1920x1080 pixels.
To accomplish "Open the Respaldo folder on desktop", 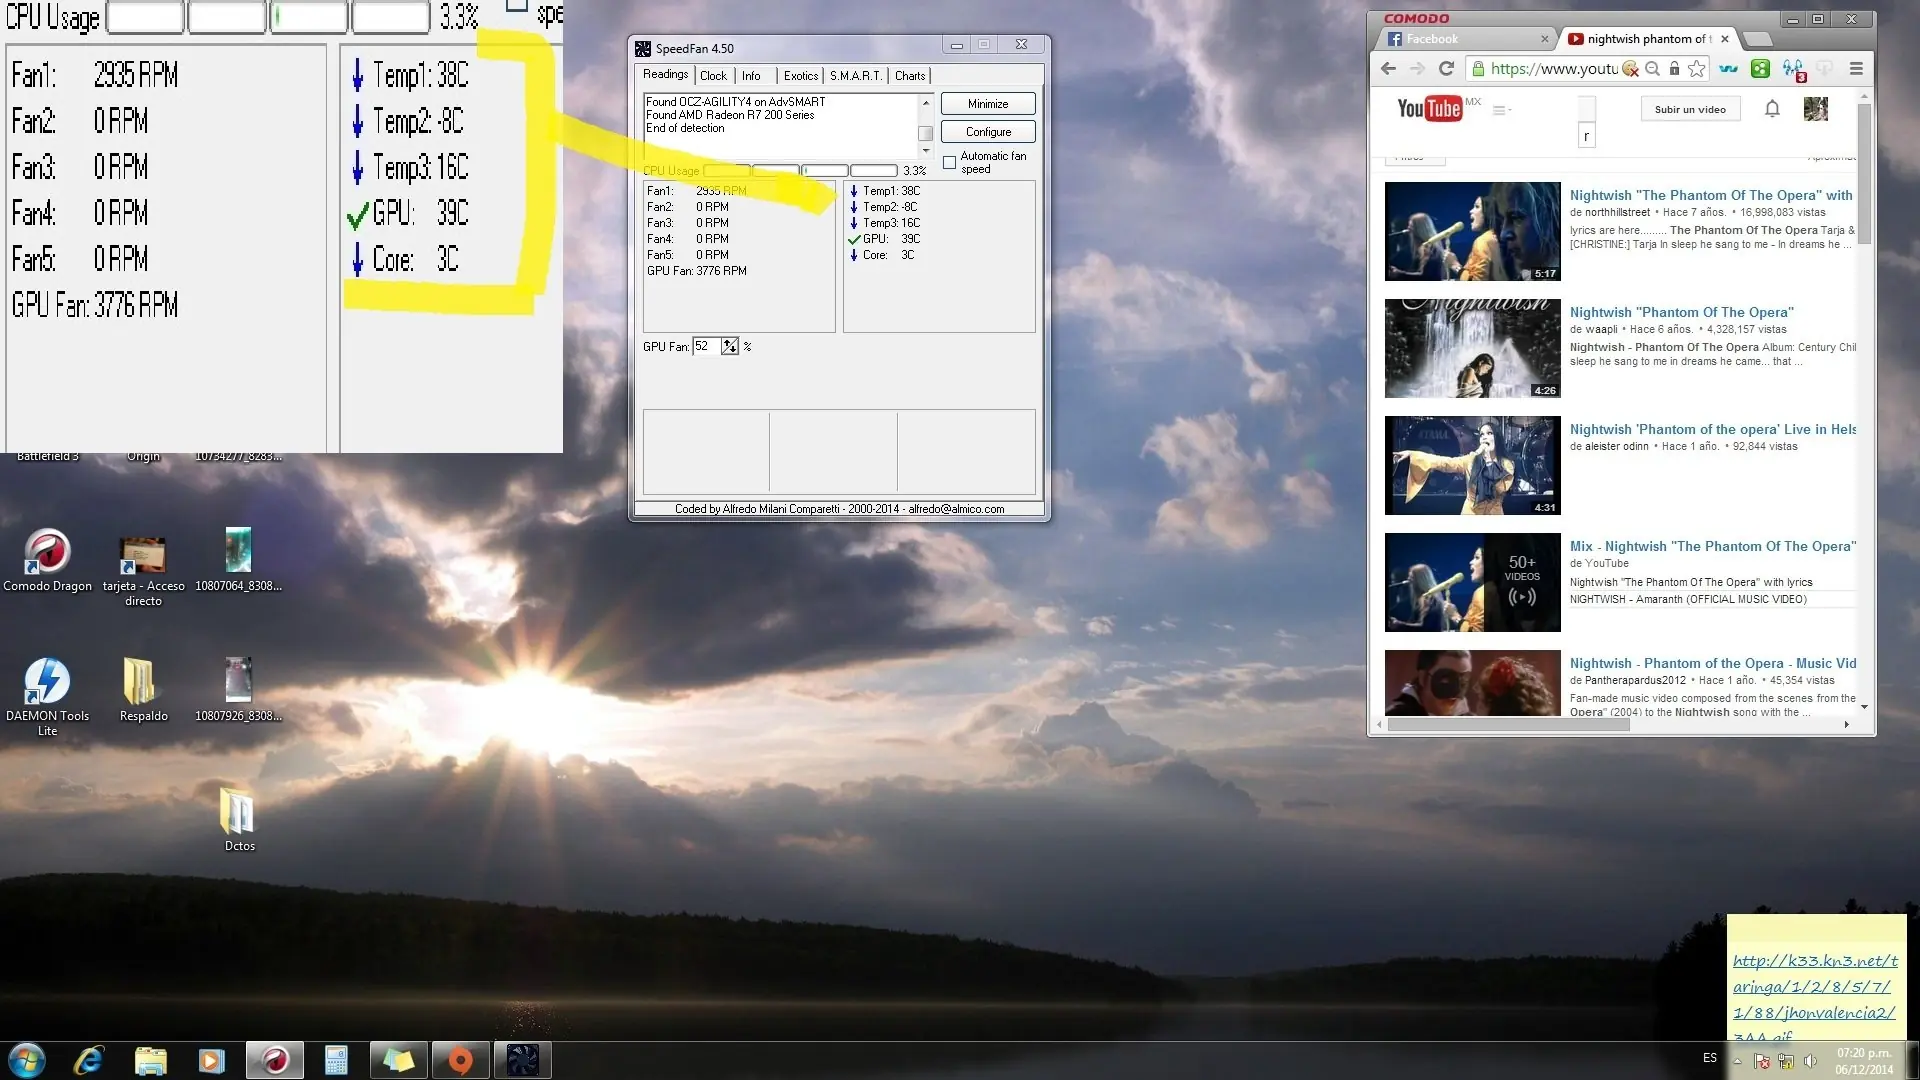I will [x=143, y=690].
